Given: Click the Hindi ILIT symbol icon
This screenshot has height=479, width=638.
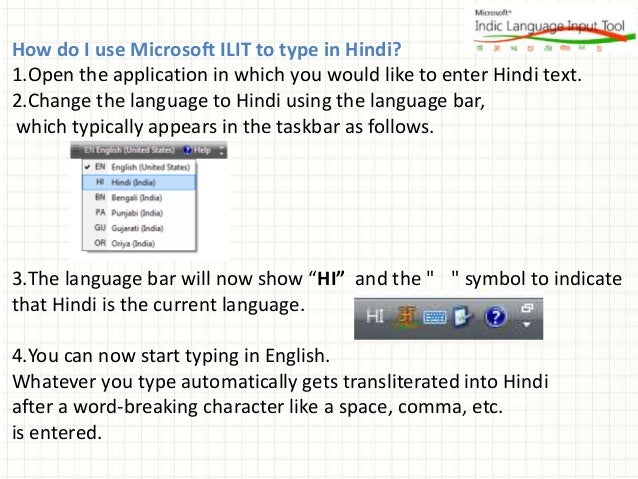Looking at the screenshot, I should (407, 316).
